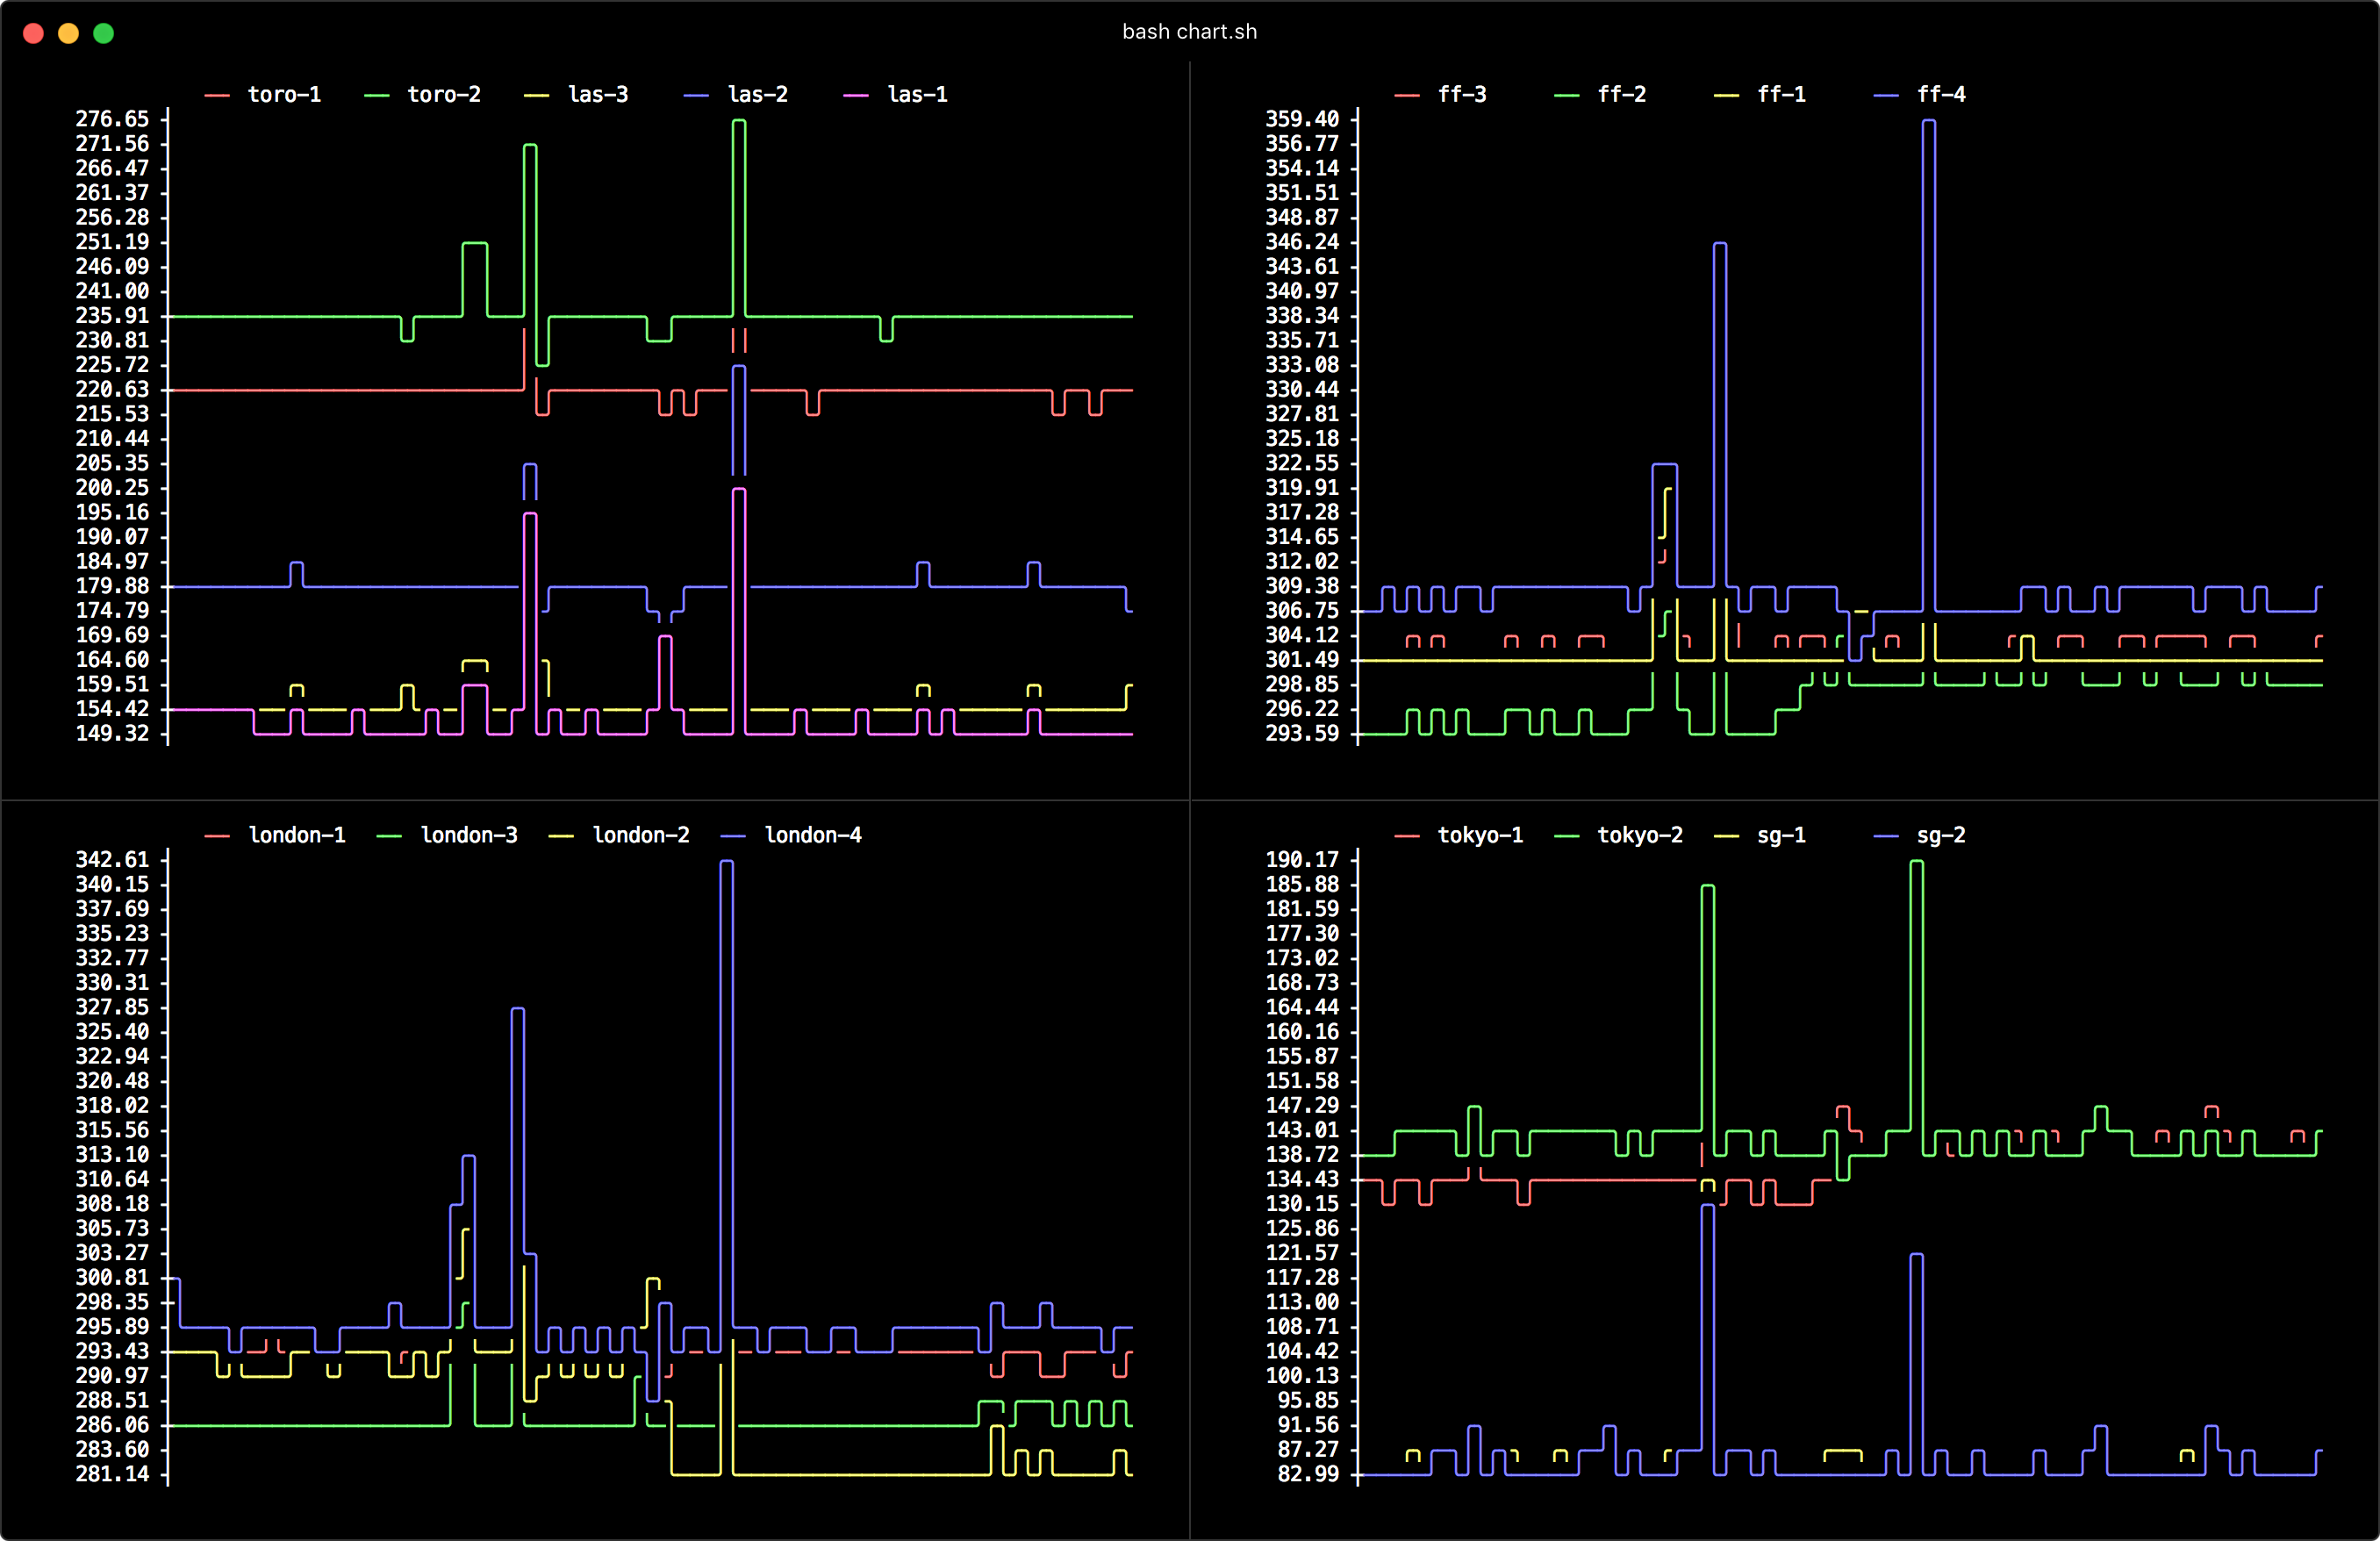Click the 327.85 axis value
Screen dimensions: 2380x1541
pos(112,1007)
